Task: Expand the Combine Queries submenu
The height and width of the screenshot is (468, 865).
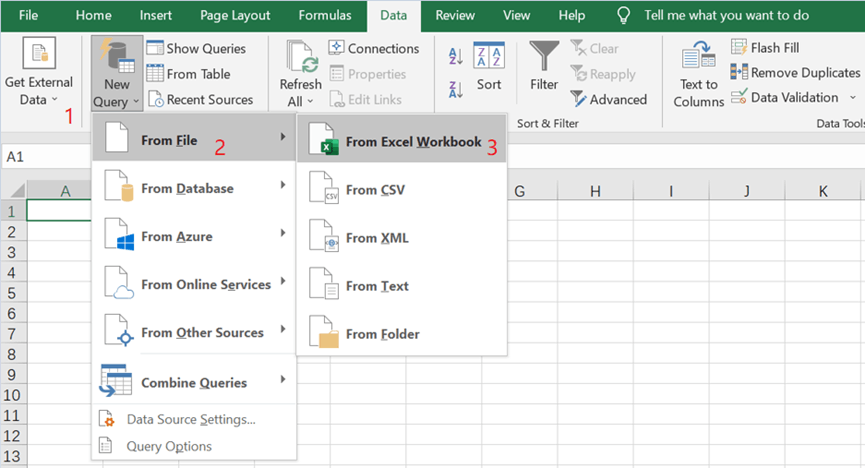Action: (194, 381)
